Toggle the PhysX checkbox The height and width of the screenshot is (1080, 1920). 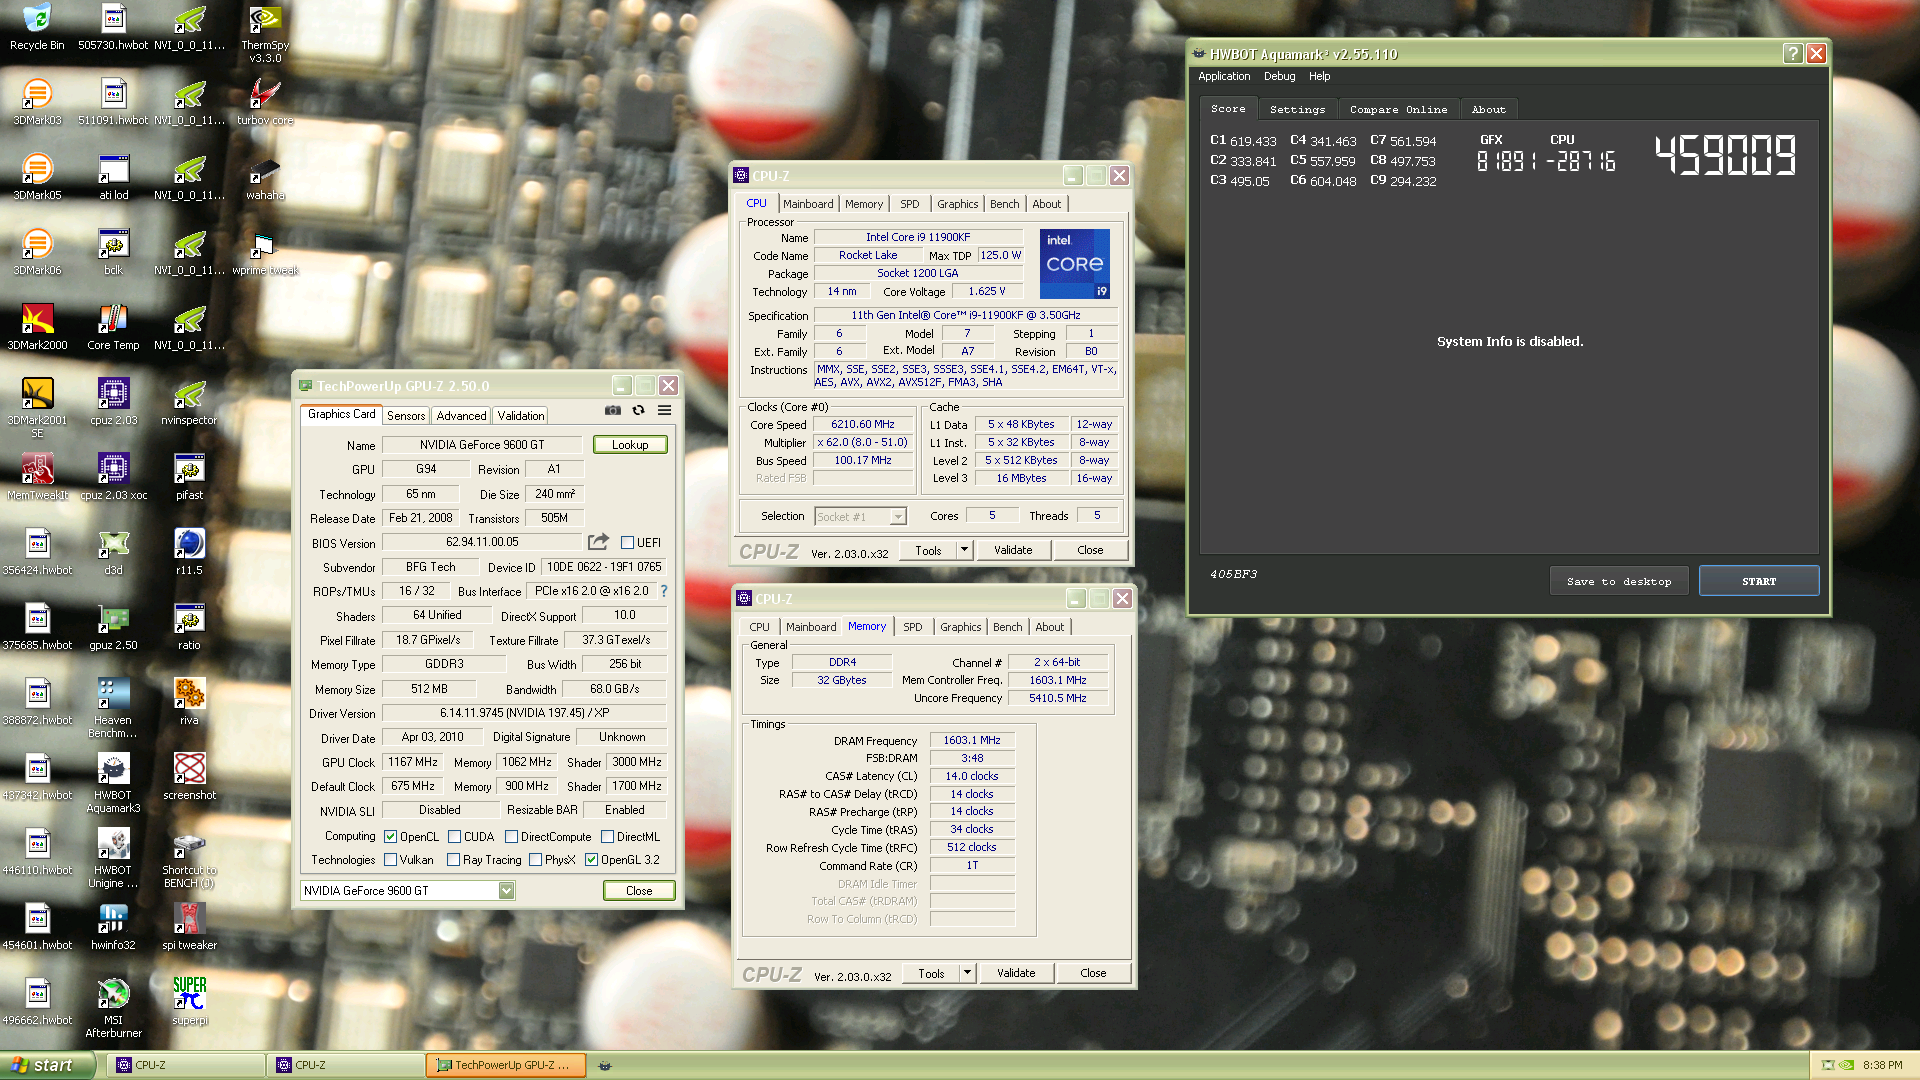click(535, 860)
